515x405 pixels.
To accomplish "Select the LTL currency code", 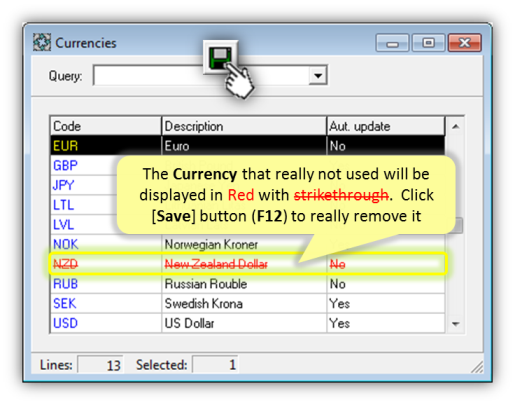I will [x=63, y=205].
